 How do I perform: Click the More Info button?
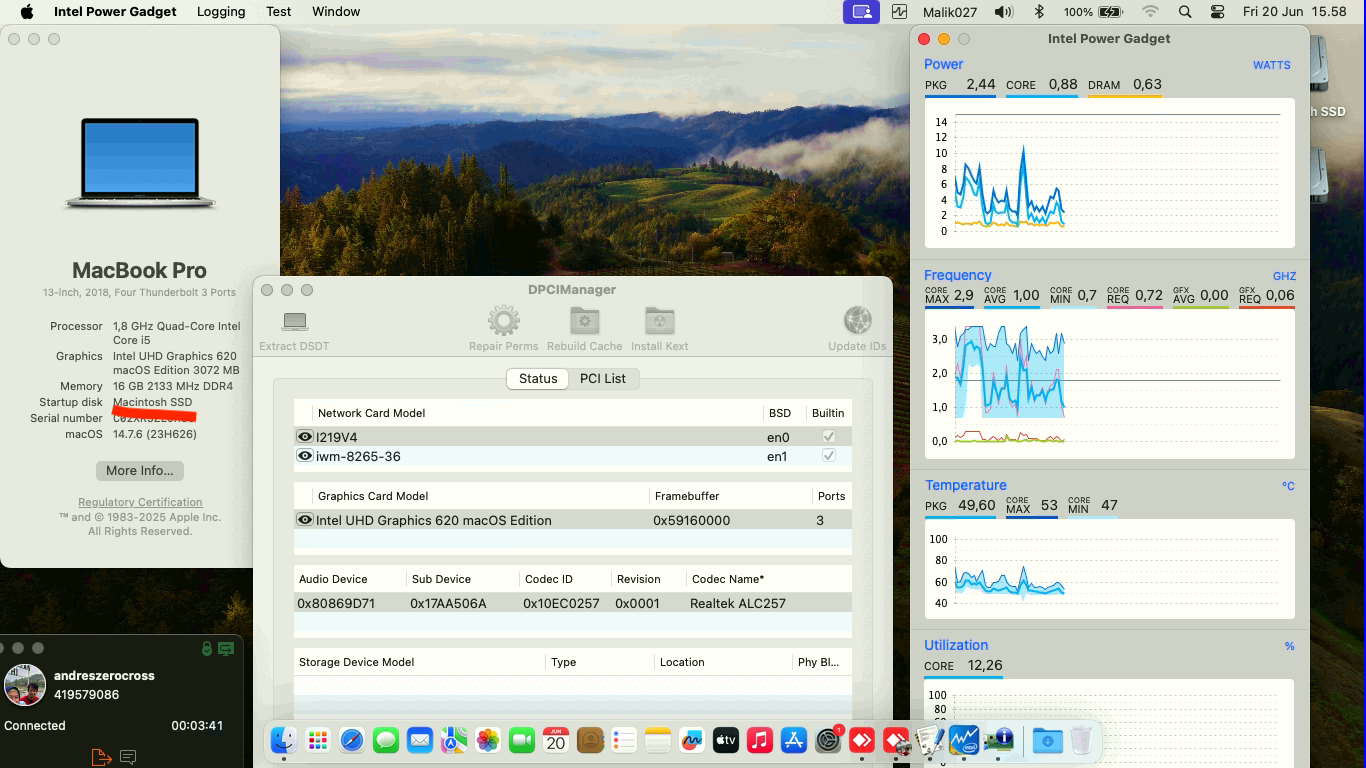pyautogui.click(x=139, y=470)
